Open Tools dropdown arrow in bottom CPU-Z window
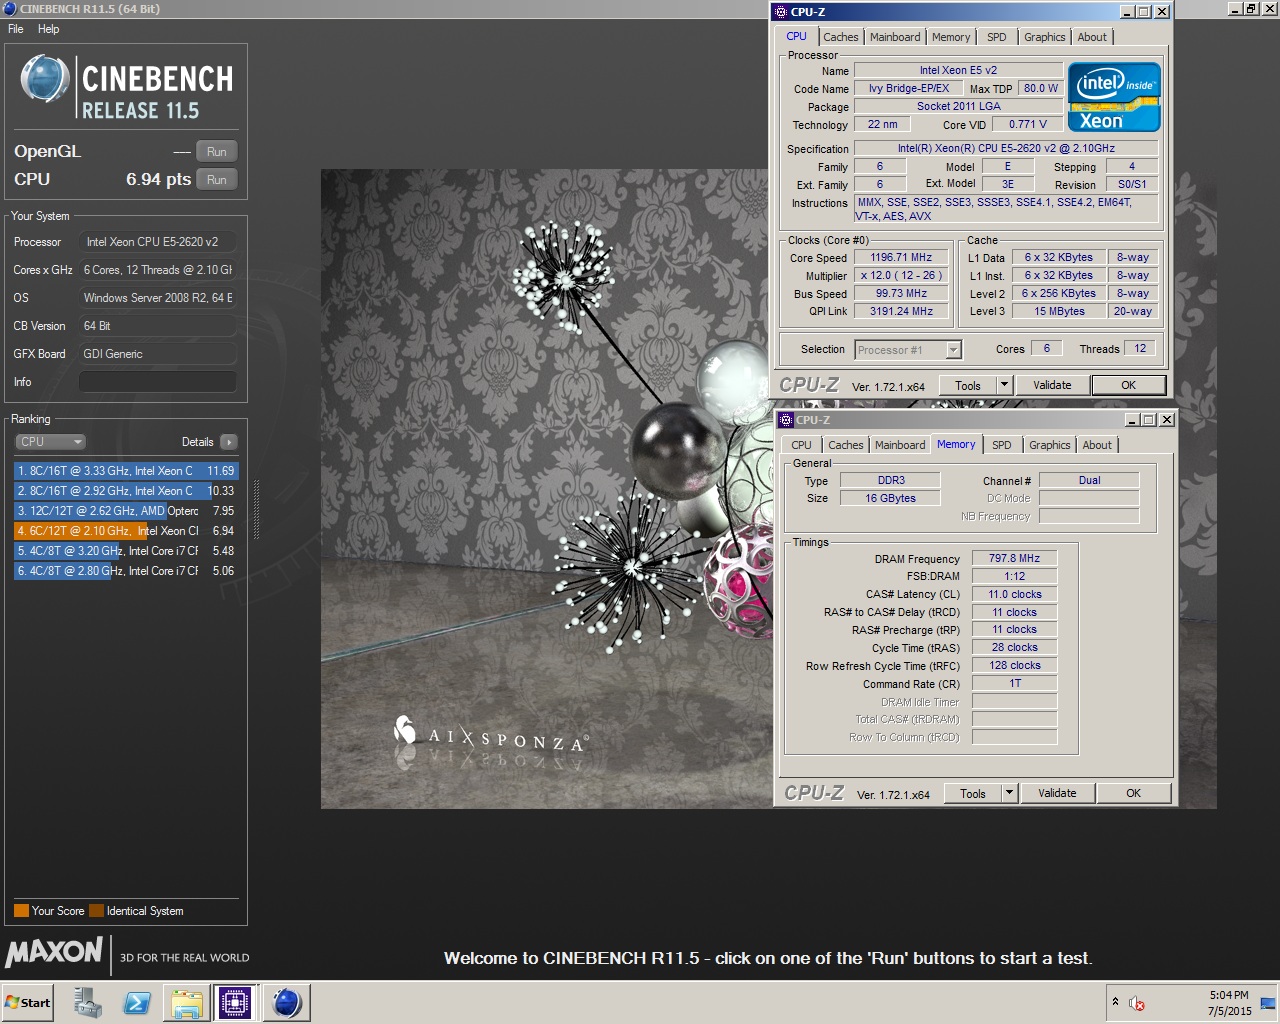1280x1024 pixels. 1009,793
